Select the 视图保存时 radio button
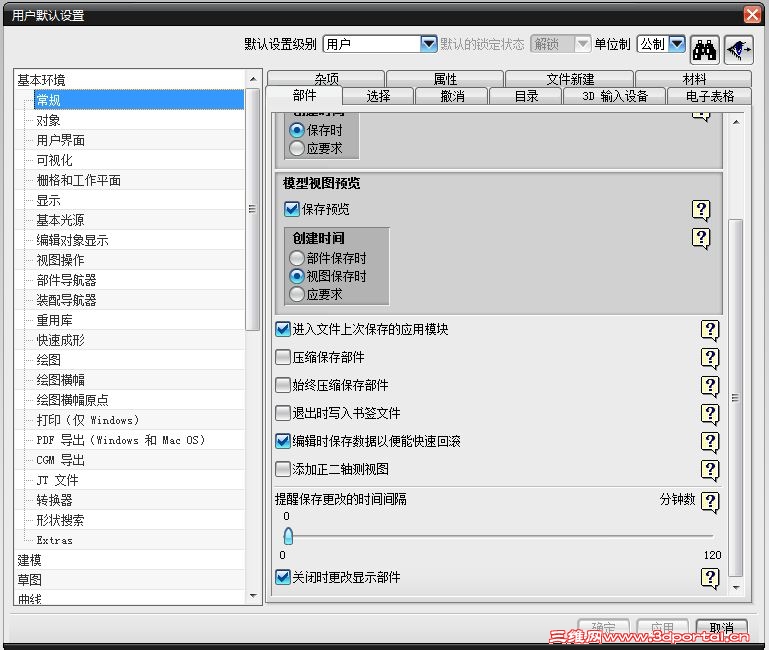The image size is (769, 650). click(297, 276)
